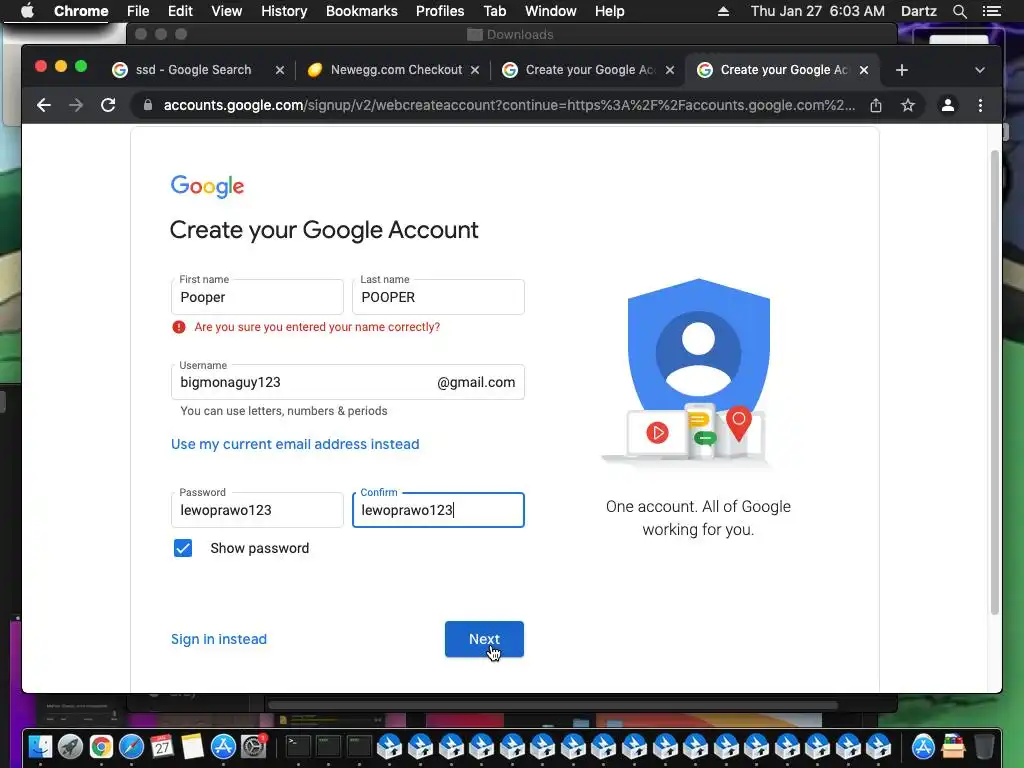
Task: Click the Username field
Action: click(347, 382)
